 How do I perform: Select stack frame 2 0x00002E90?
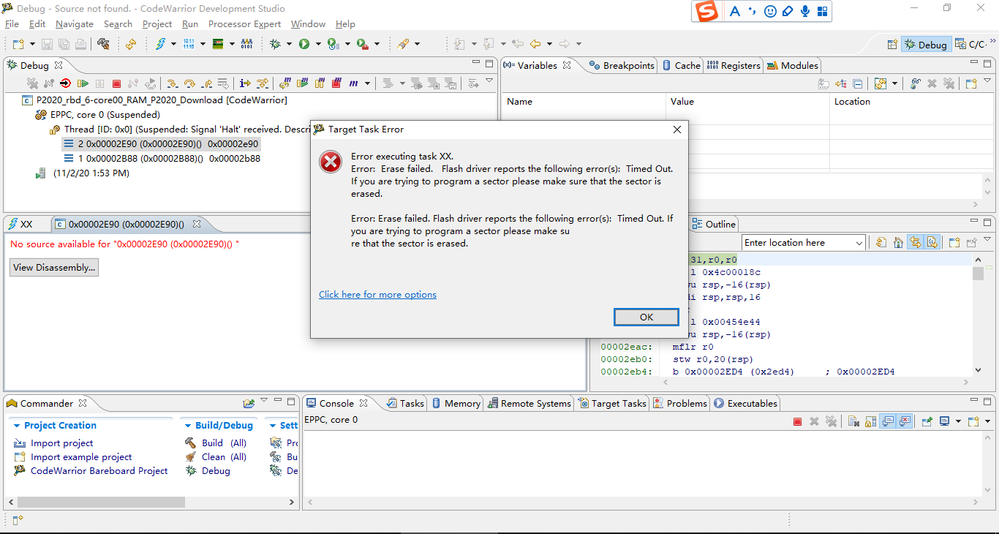(161, 144)
